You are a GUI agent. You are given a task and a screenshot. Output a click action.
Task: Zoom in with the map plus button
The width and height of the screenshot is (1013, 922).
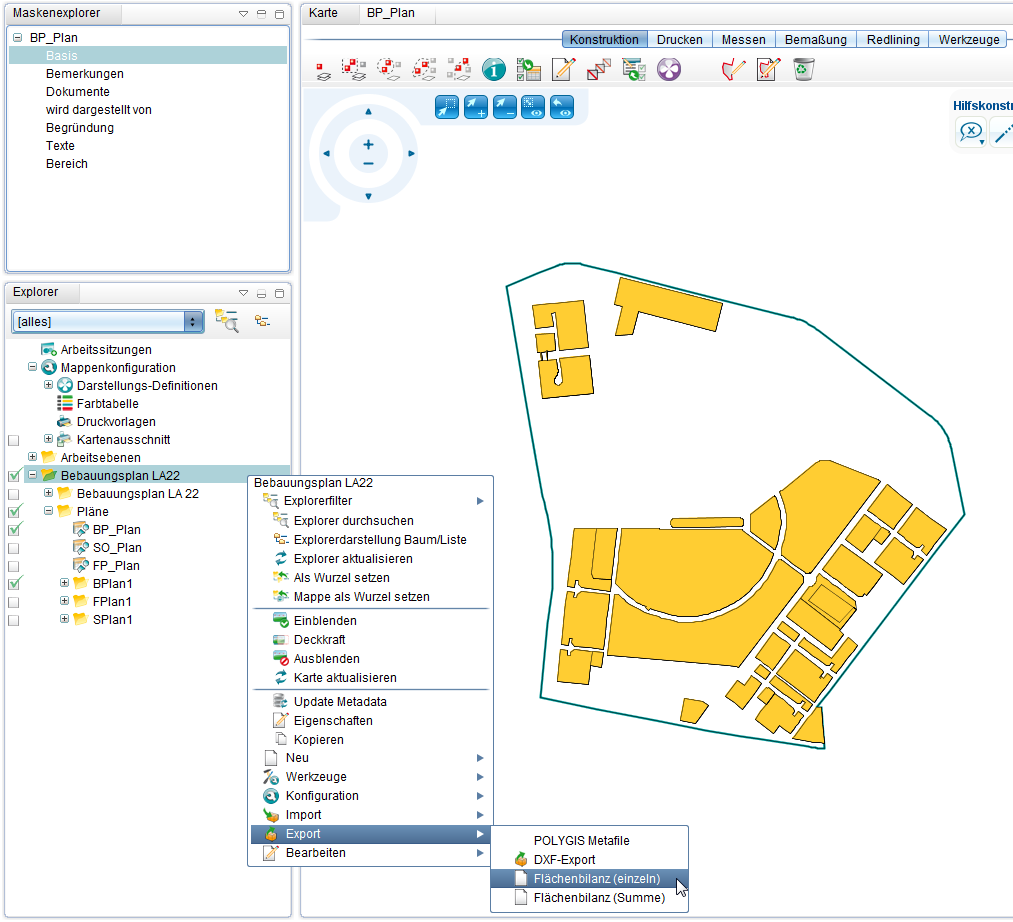click(x=368, y=145)
